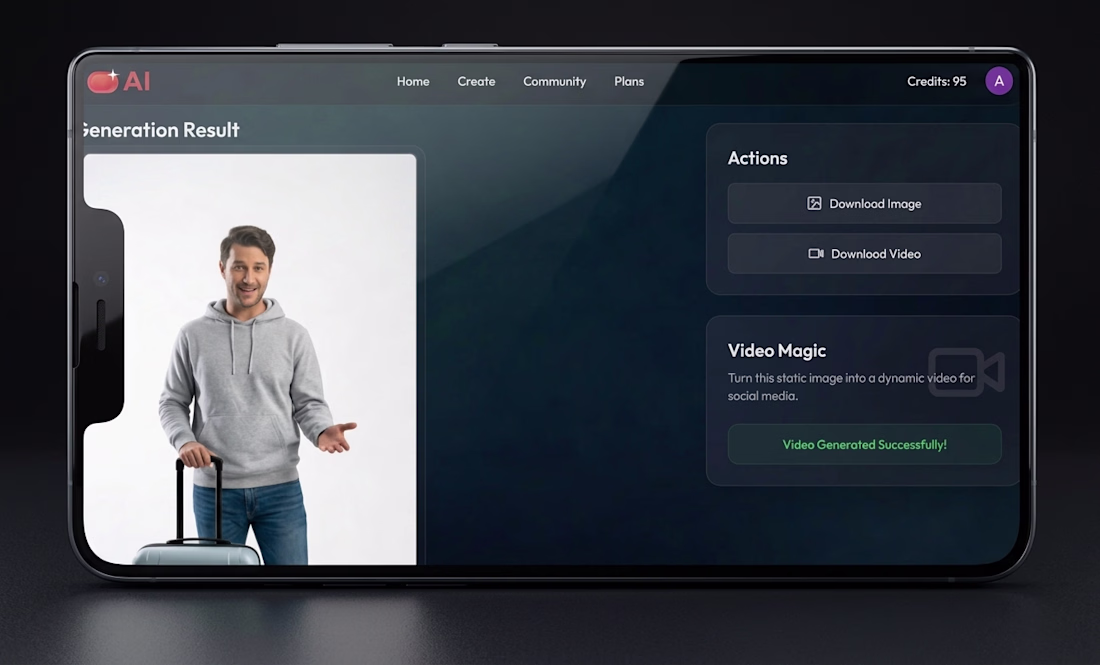Image resolution: width=1100 pixels, height=665 pixels.
Task: Click the 'Turn this static image' description text
Action: 851,387
